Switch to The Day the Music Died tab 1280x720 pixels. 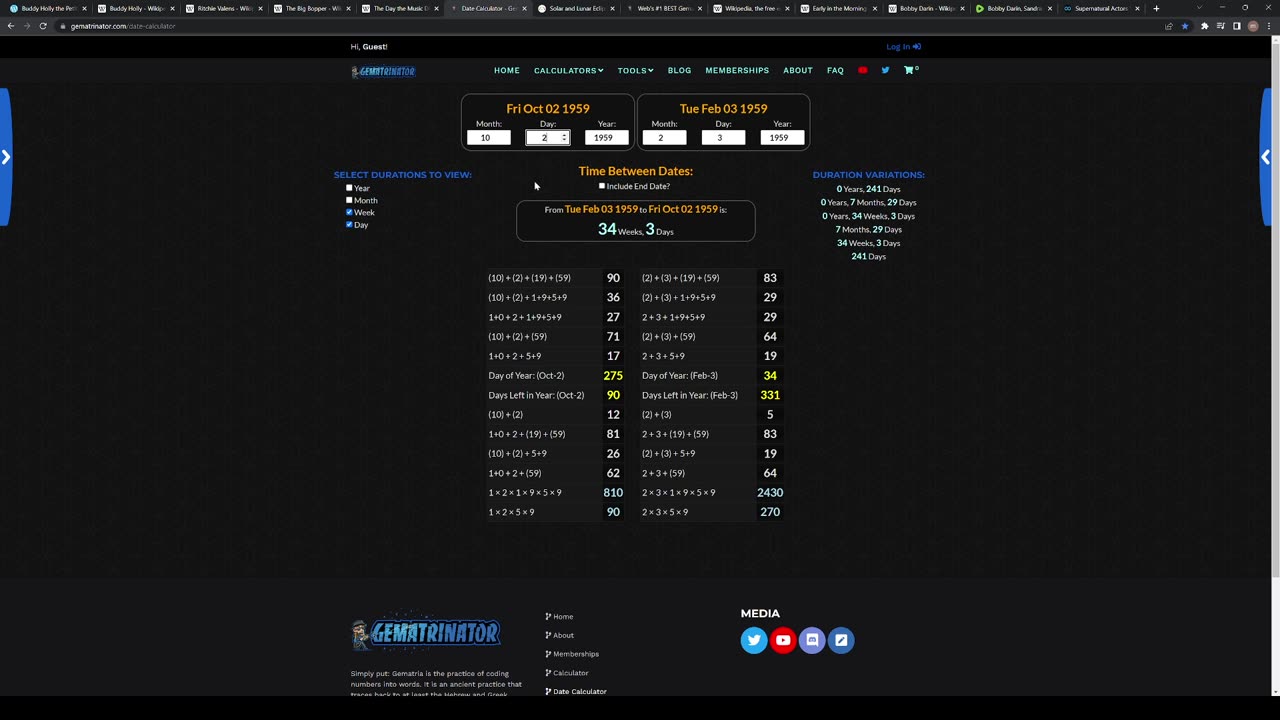pos(398,8)
